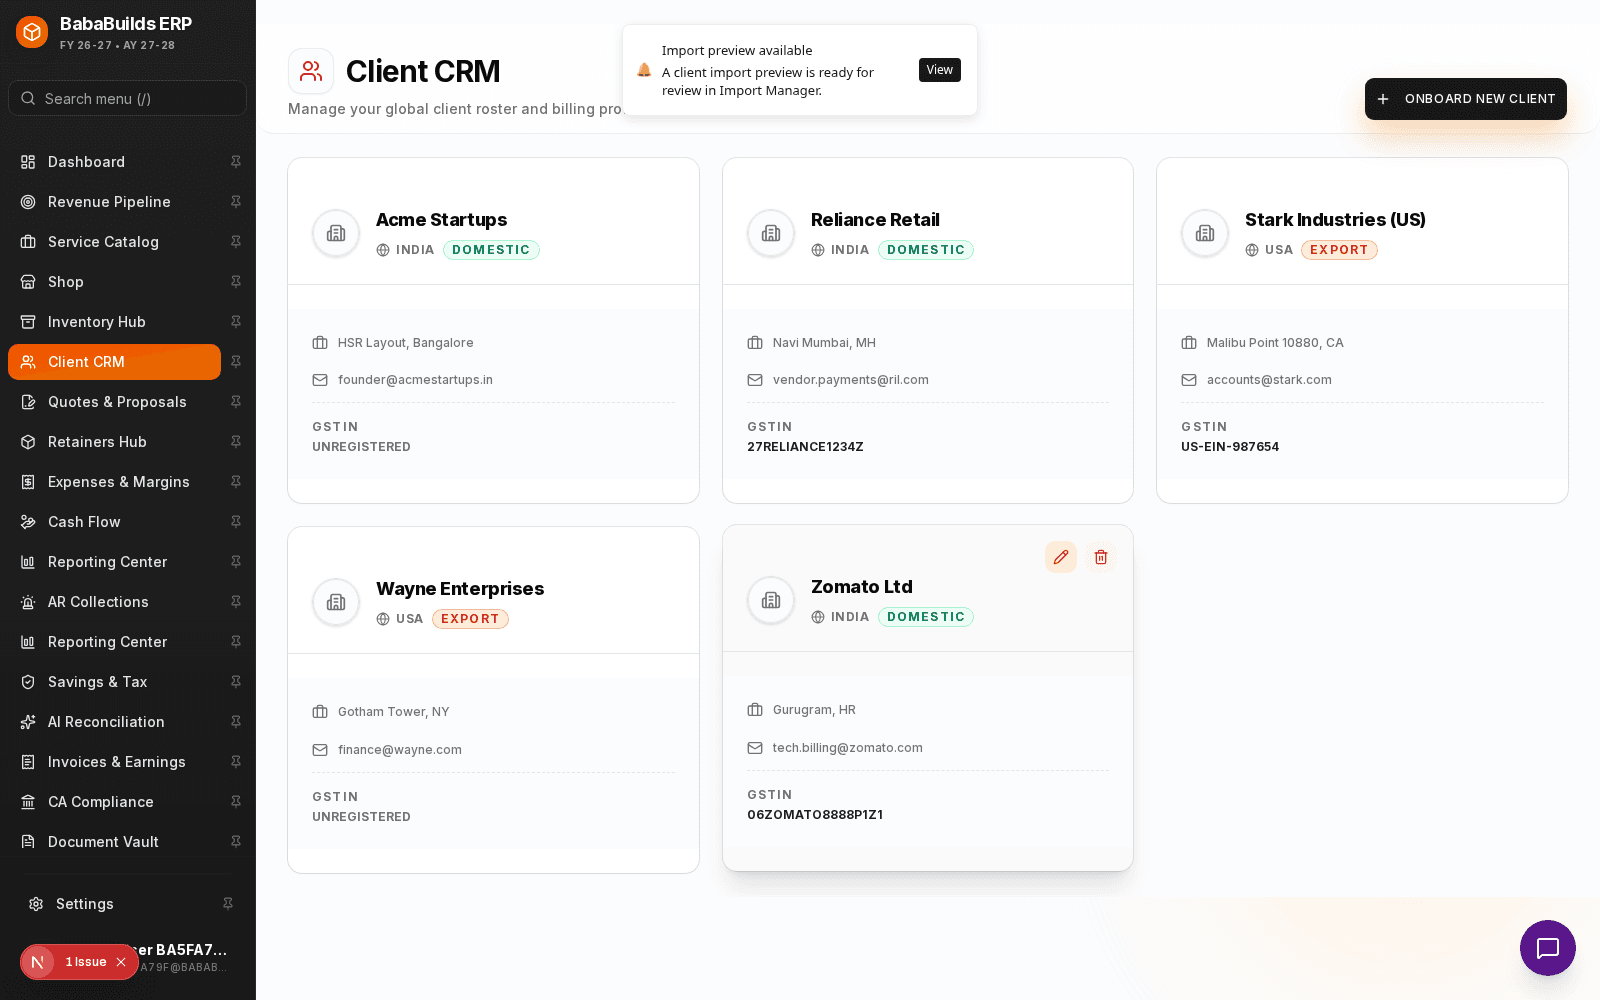
Task: Click the notification bell icon
Action: [x=644, y=70]
